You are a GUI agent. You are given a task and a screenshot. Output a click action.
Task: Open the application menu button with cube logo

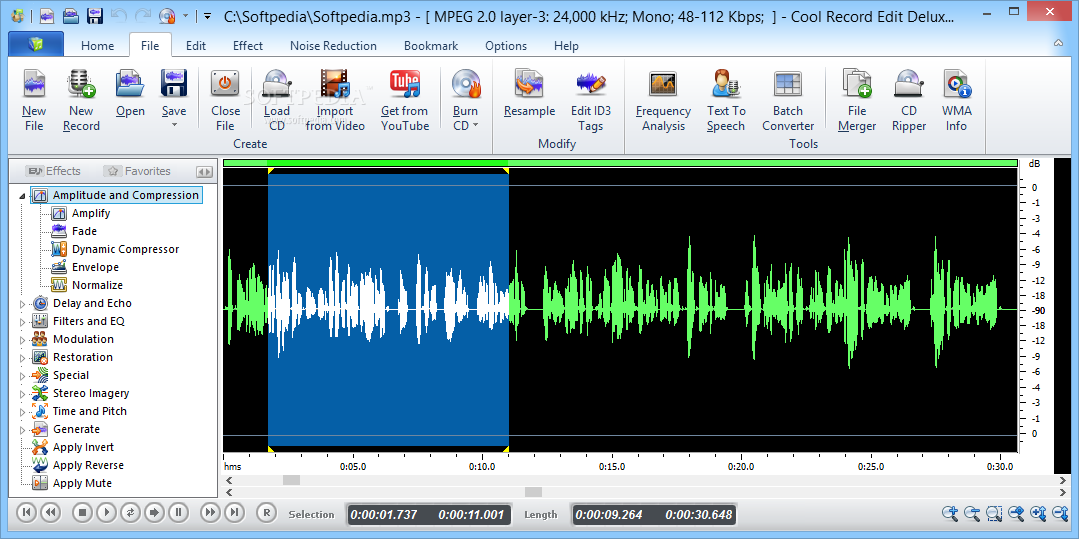[36, 45]
